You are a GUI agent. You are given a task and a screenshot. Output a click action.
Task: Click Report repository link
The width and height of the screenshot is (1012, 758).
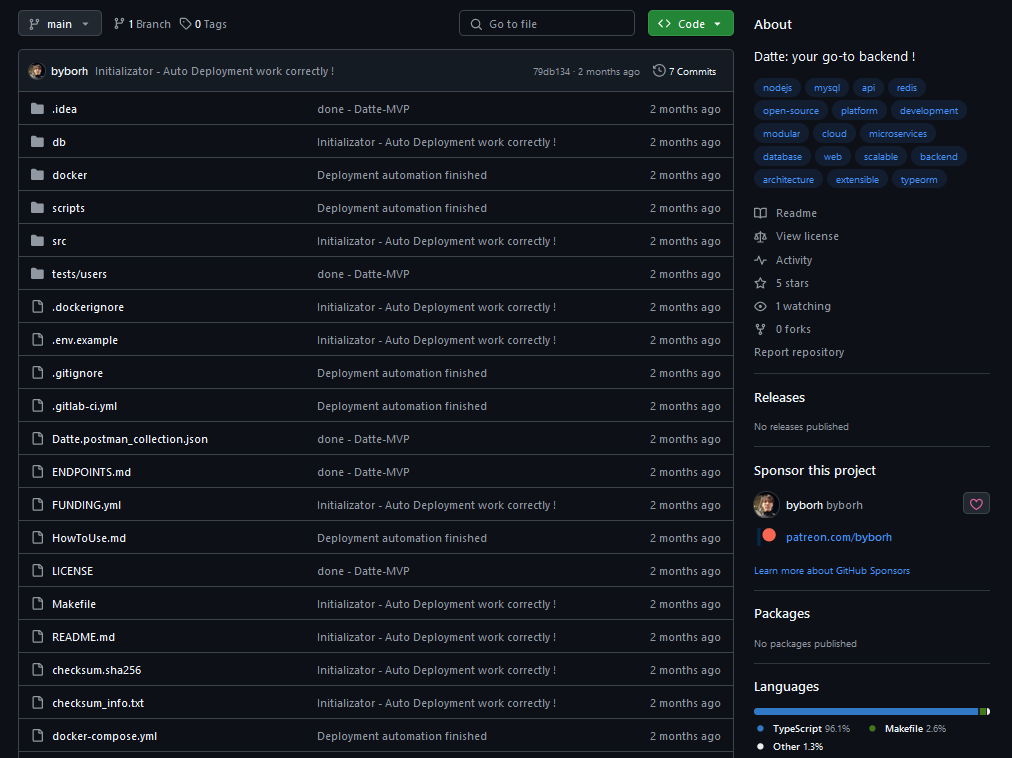[x=798, y=352]
